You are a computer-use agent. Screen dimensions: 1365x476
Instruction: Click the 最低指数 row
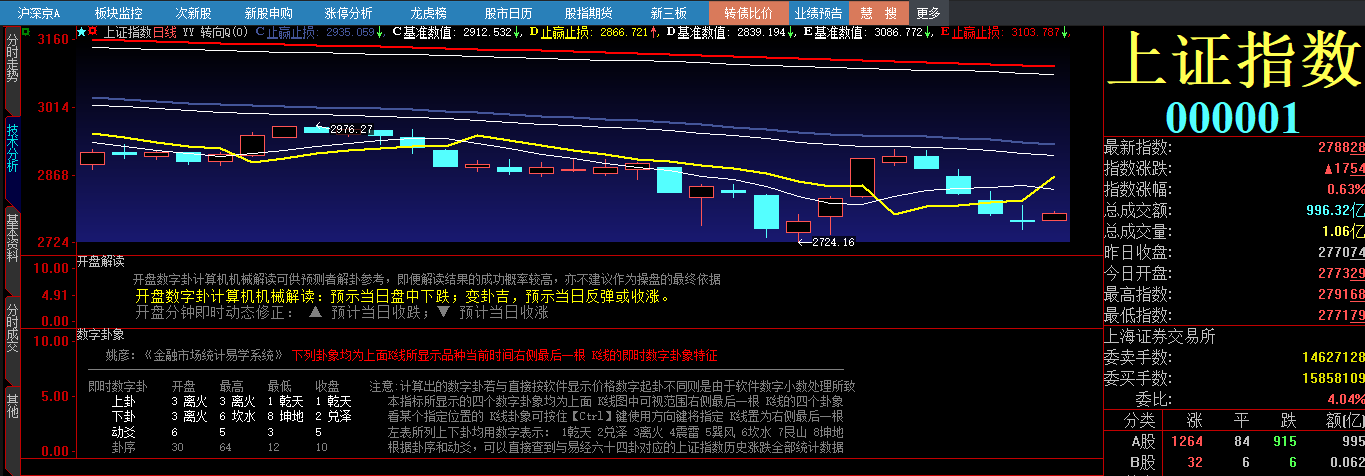click(1234, 315)
